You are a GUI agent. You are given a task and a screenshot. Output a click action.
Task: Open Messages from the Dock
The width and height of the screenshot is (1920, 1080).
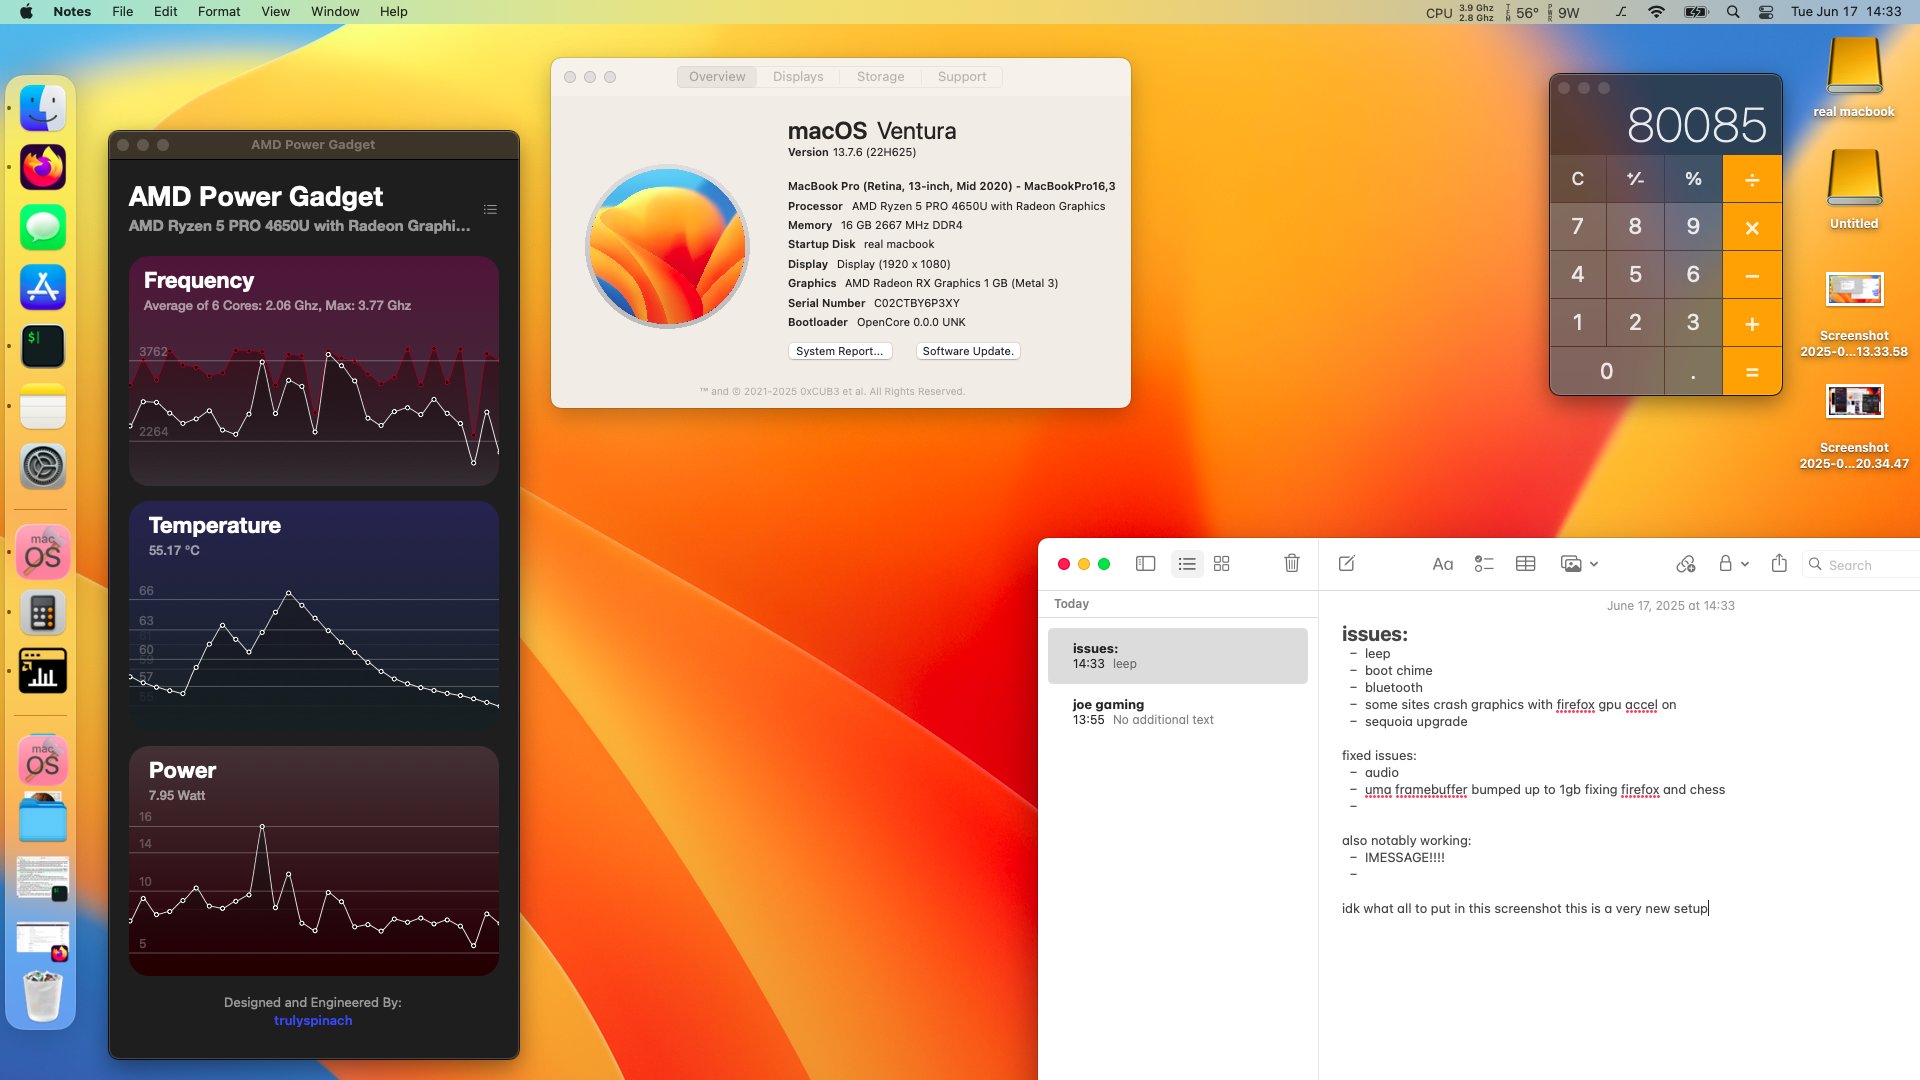coord(43,227)
